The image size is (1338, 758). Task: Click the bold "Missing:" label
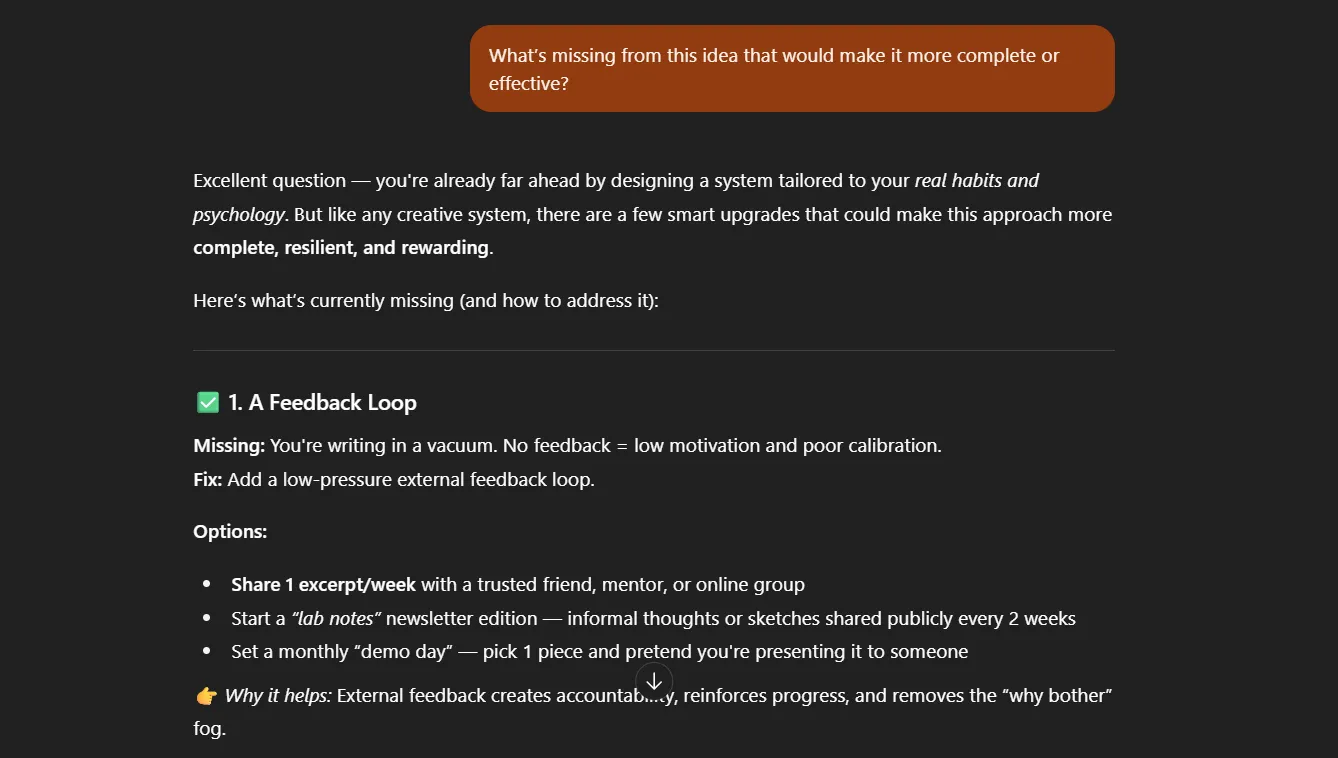(229, 446)
